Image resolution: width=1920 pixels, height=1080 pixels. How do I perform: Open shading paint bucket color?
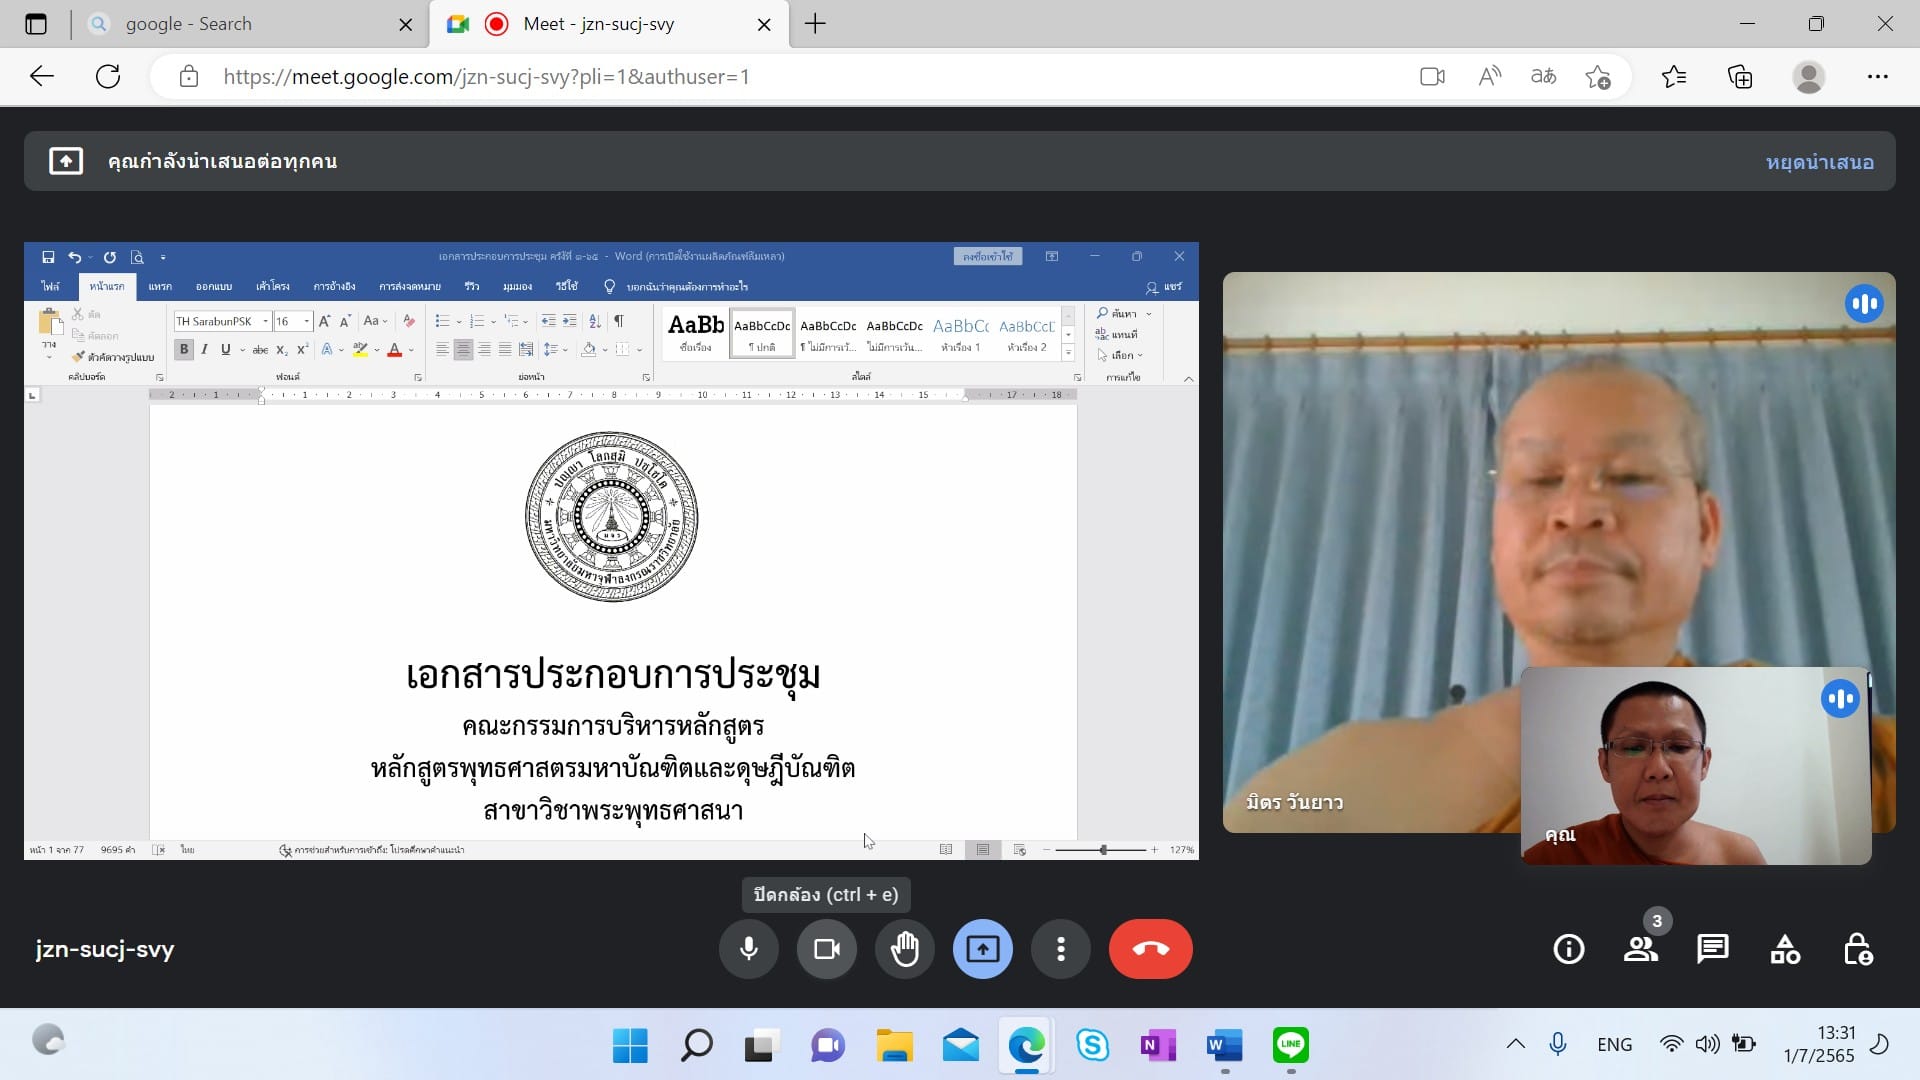point(588,350)
